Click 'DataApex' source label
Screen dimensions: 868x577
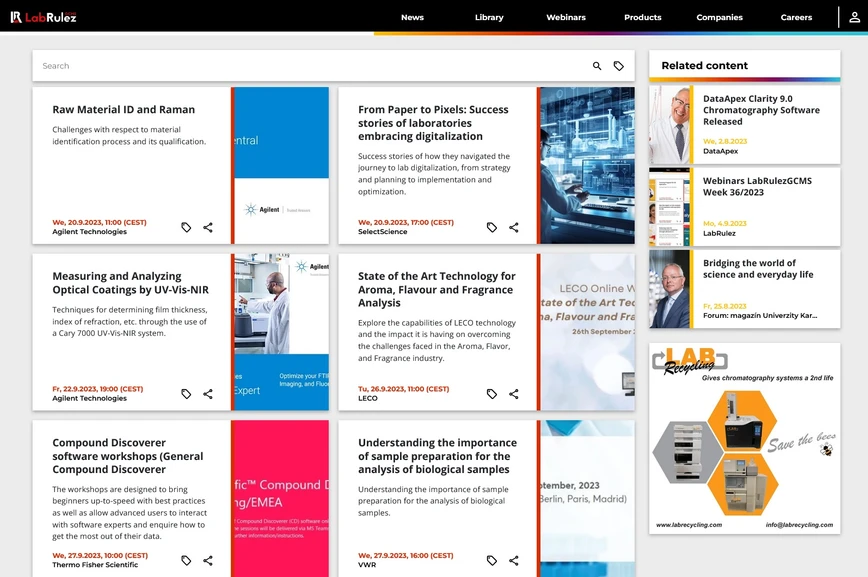(720, 151)
